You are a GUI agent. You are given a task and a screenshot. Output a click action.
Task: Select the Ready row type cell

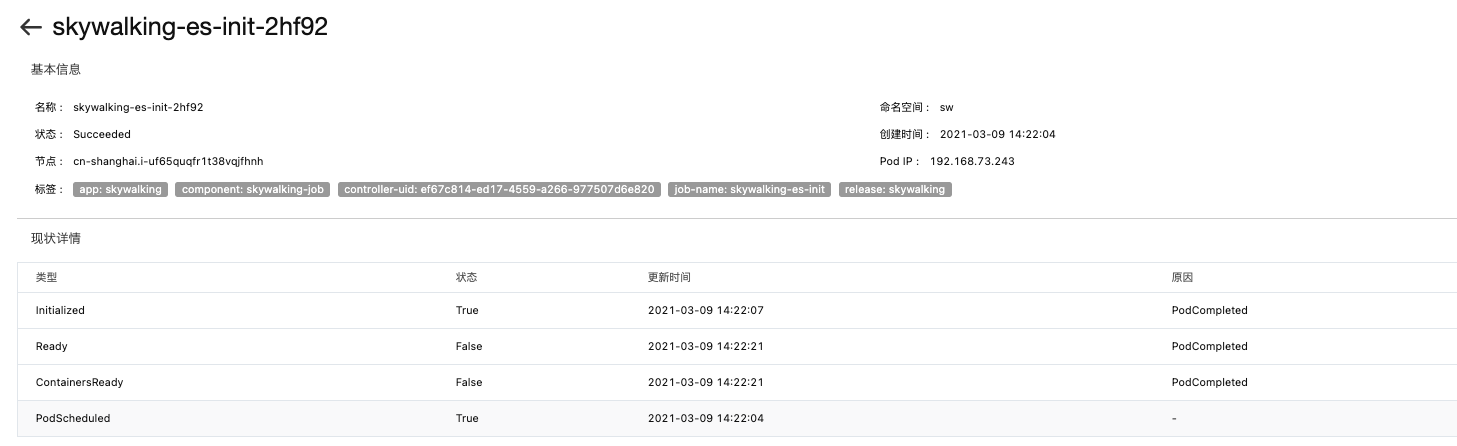(x=52, y=346)
